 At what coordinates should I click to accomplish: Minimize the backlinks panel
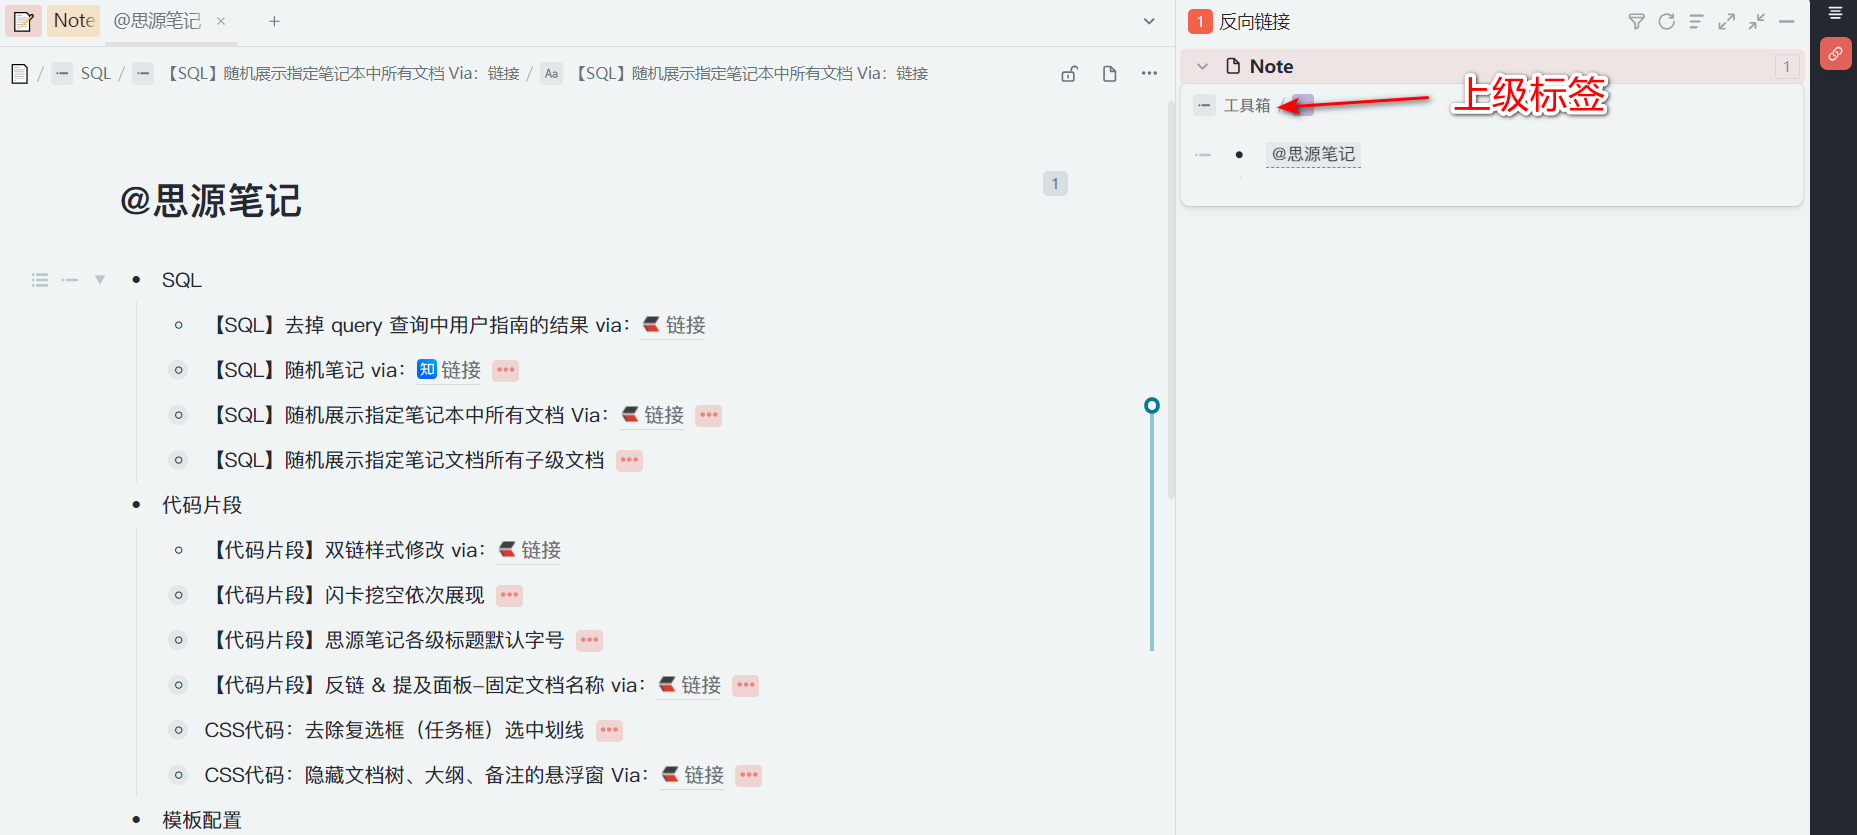click(1787, 22)
